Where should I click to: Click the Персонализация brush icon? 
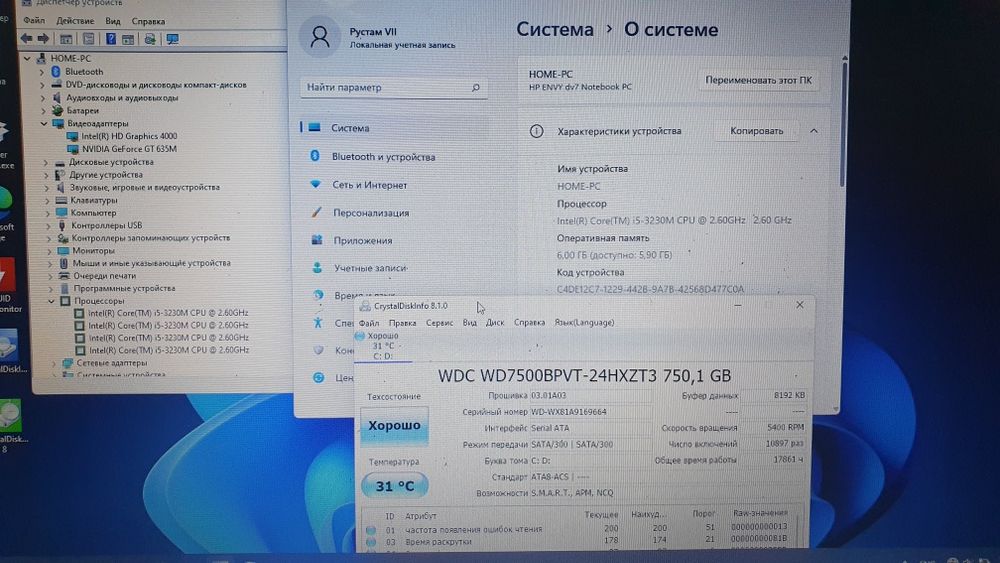coord(316,212)
